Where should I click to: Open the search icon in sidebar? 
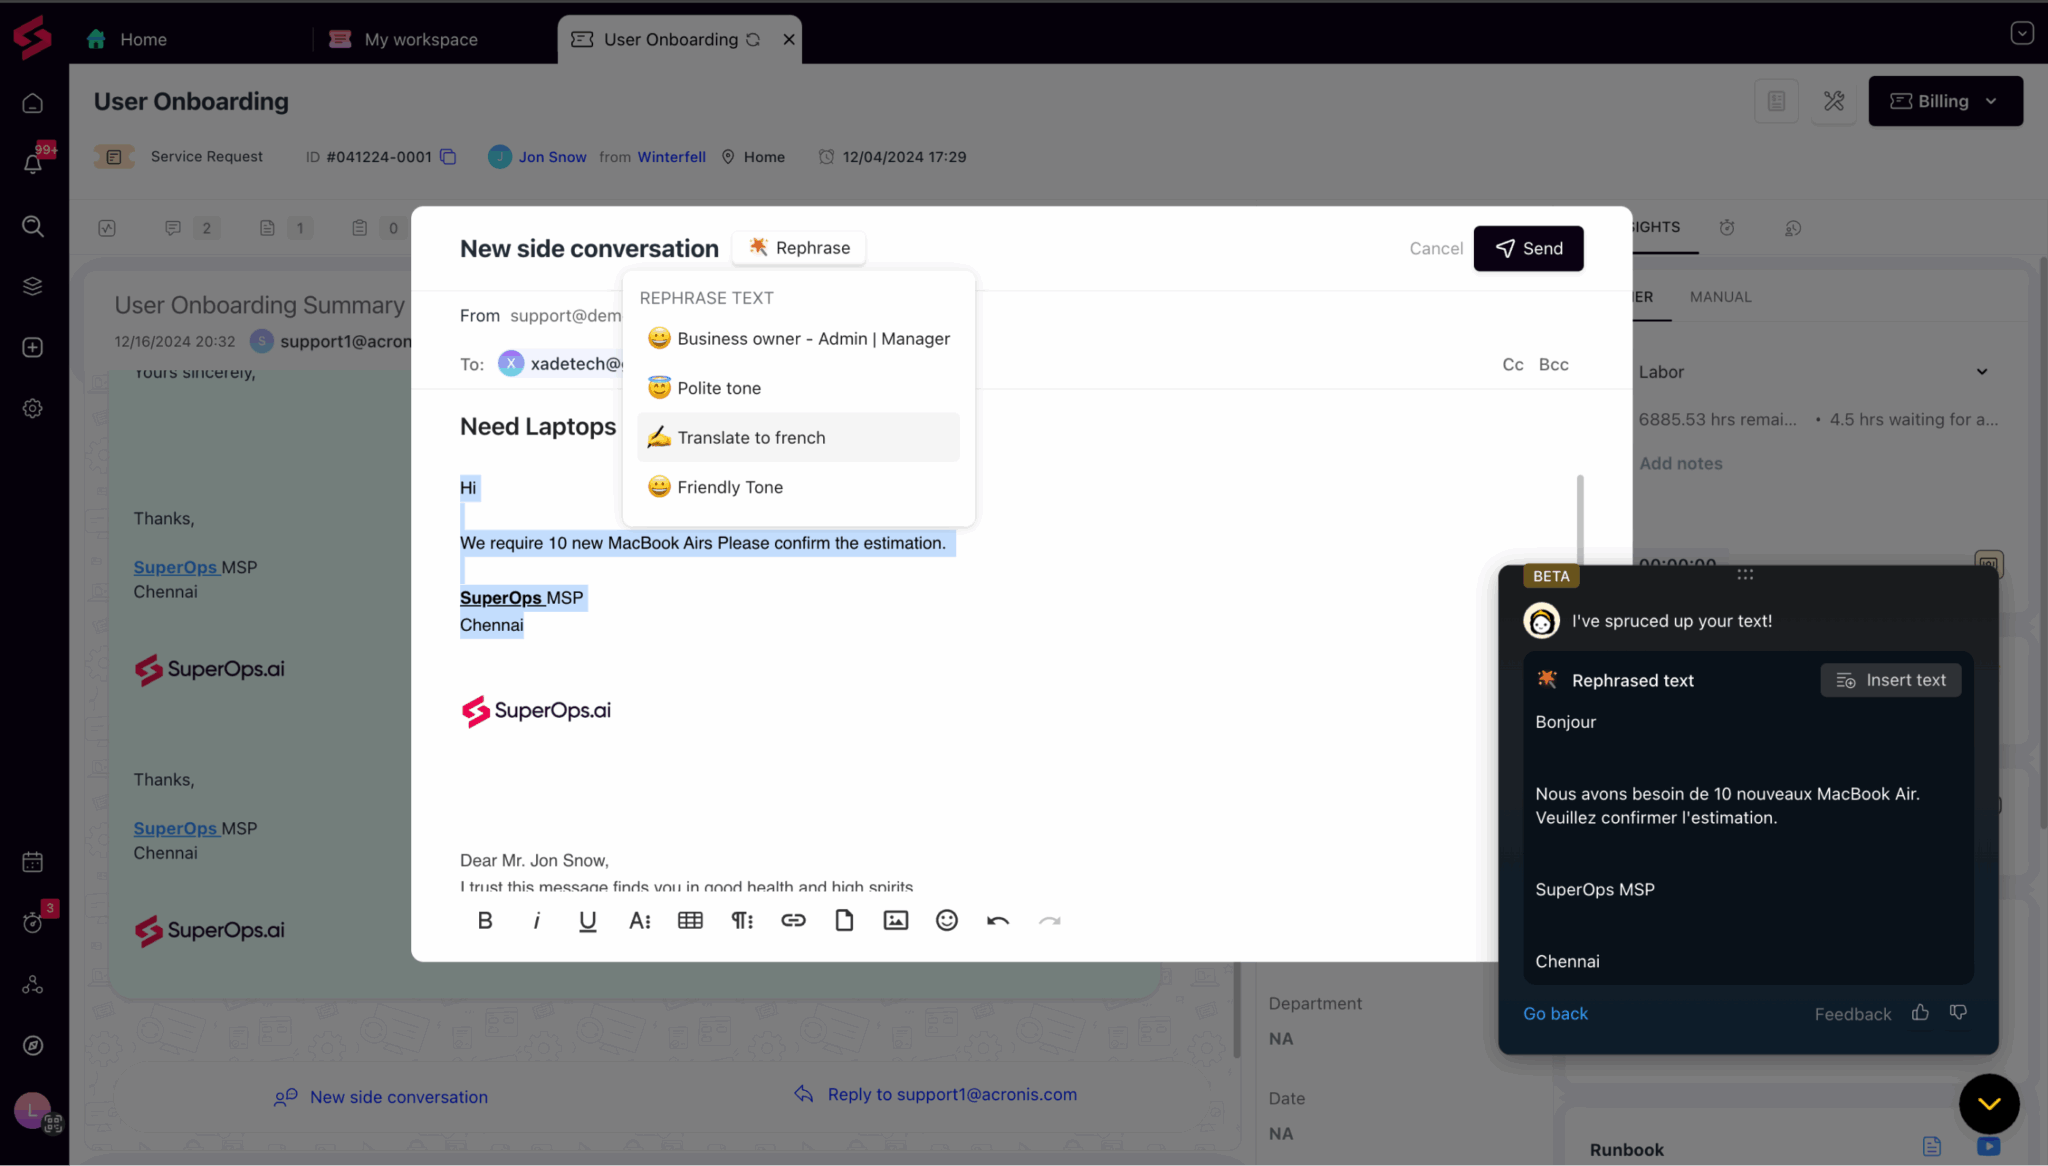point(33,226)
